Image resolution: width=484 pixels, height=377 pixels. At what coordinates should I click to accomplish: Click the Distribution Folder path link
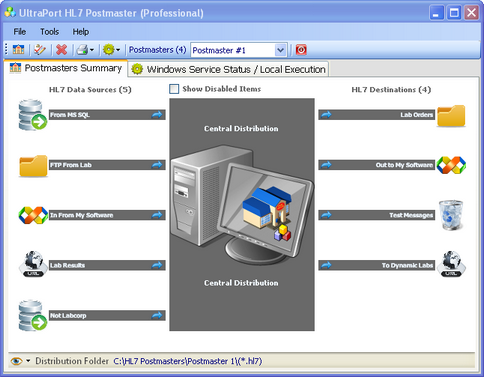click(x=188, y=361)
